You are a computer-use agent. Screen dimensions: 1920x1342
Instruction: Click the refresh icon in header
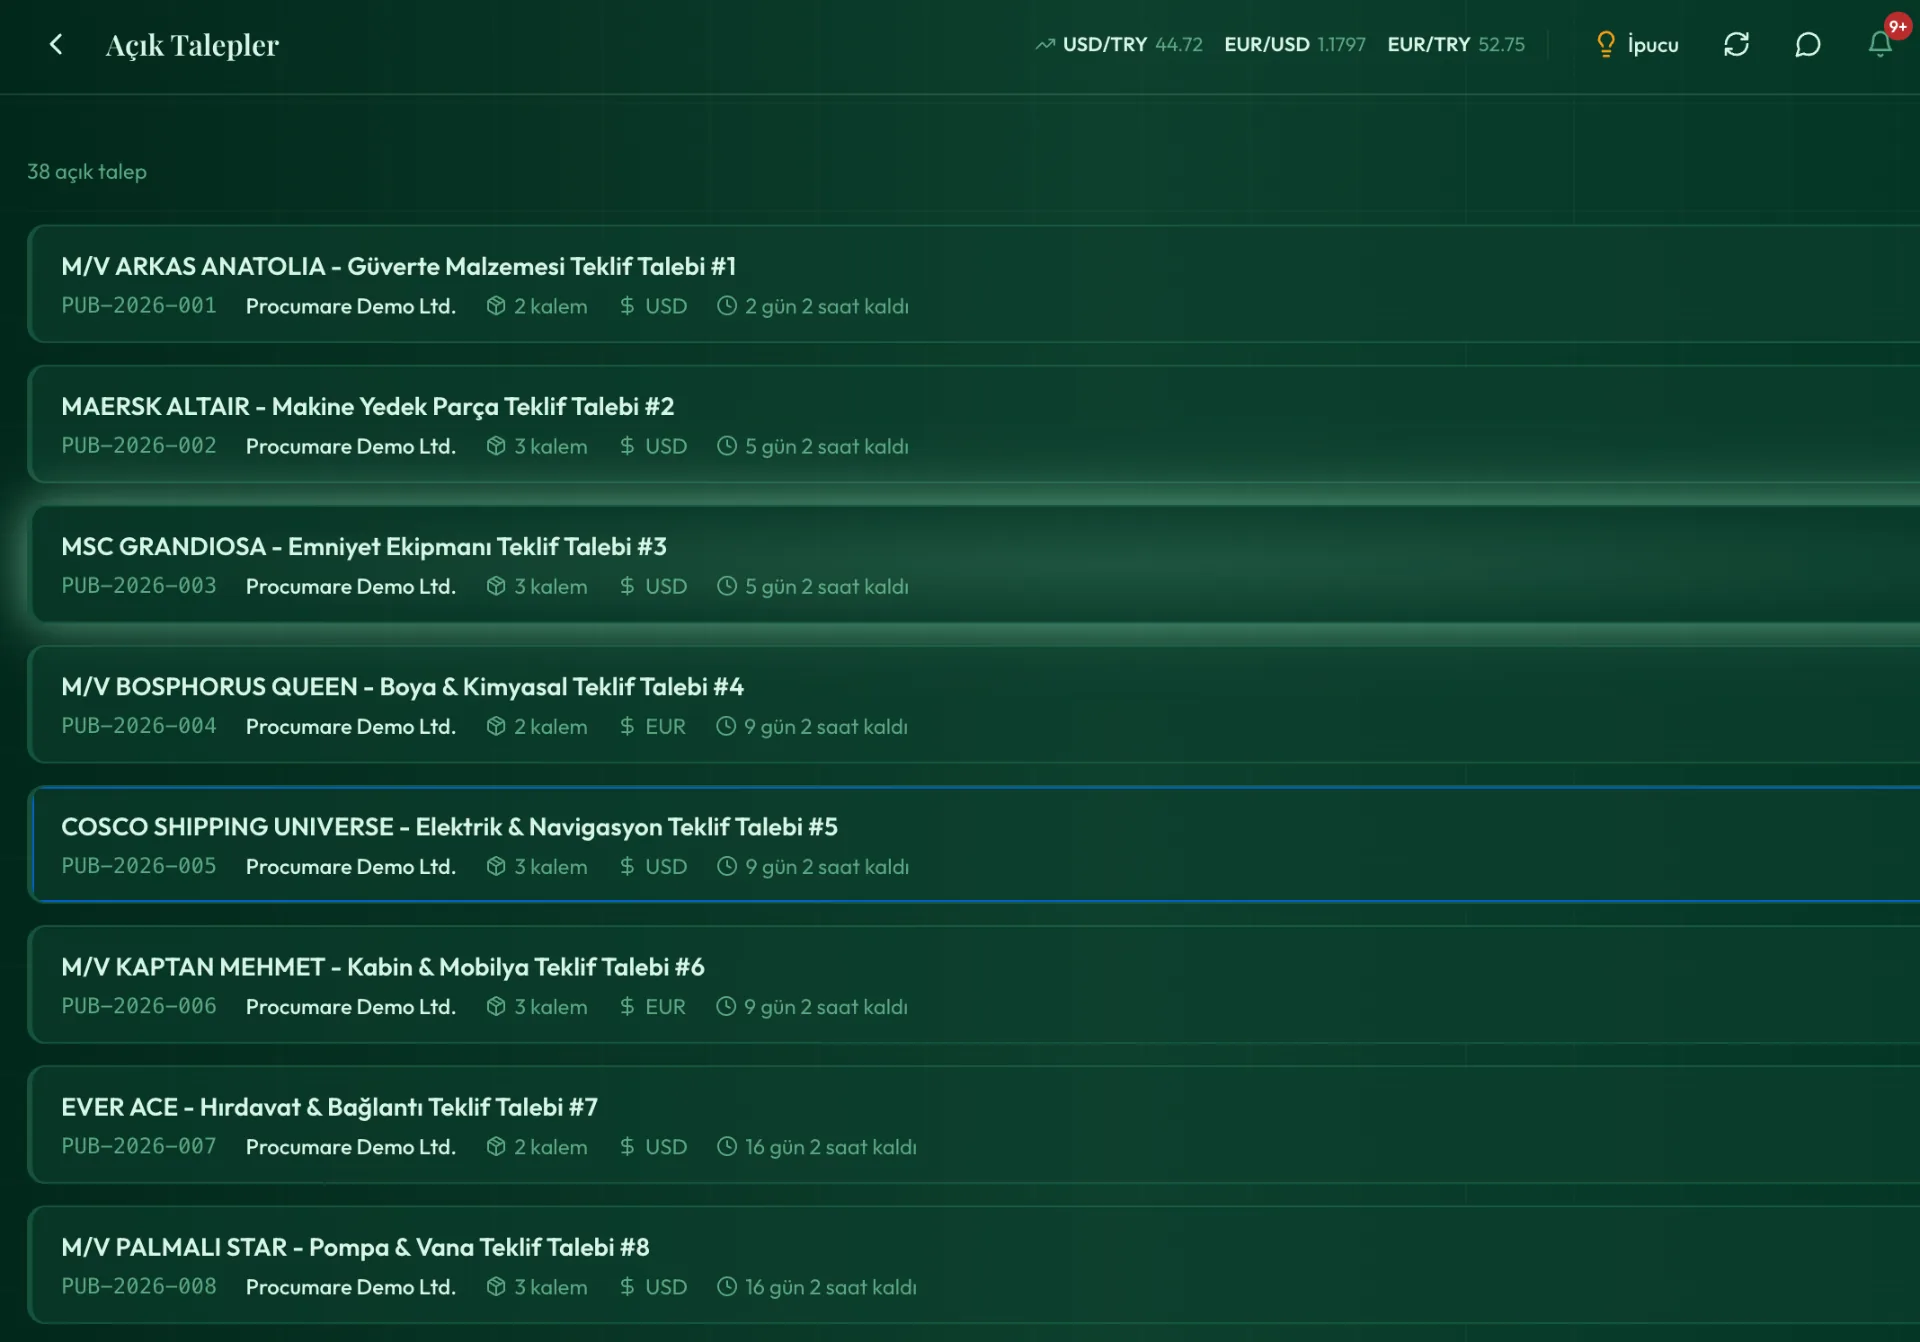point(1736,44)
